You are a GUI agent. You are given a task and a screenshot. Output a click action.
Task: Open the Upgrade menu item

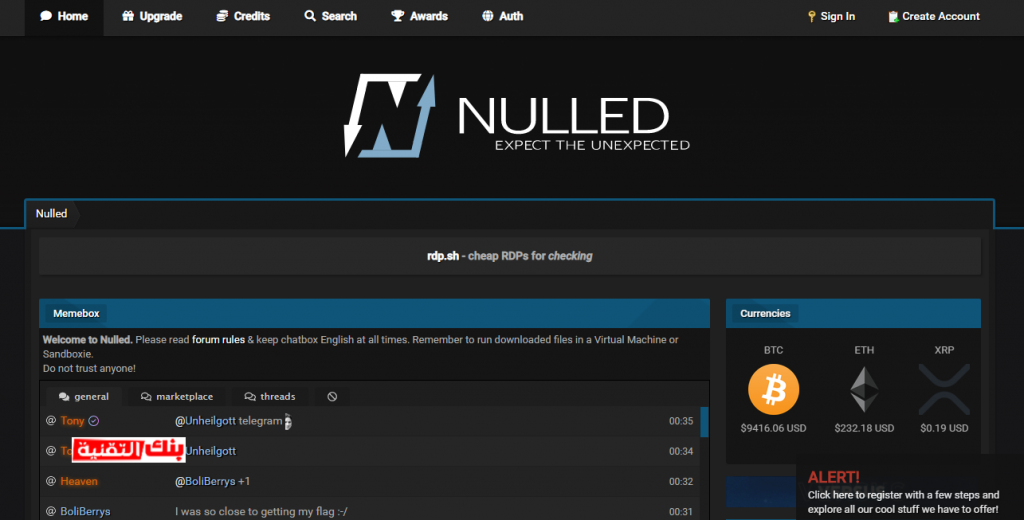152,16
